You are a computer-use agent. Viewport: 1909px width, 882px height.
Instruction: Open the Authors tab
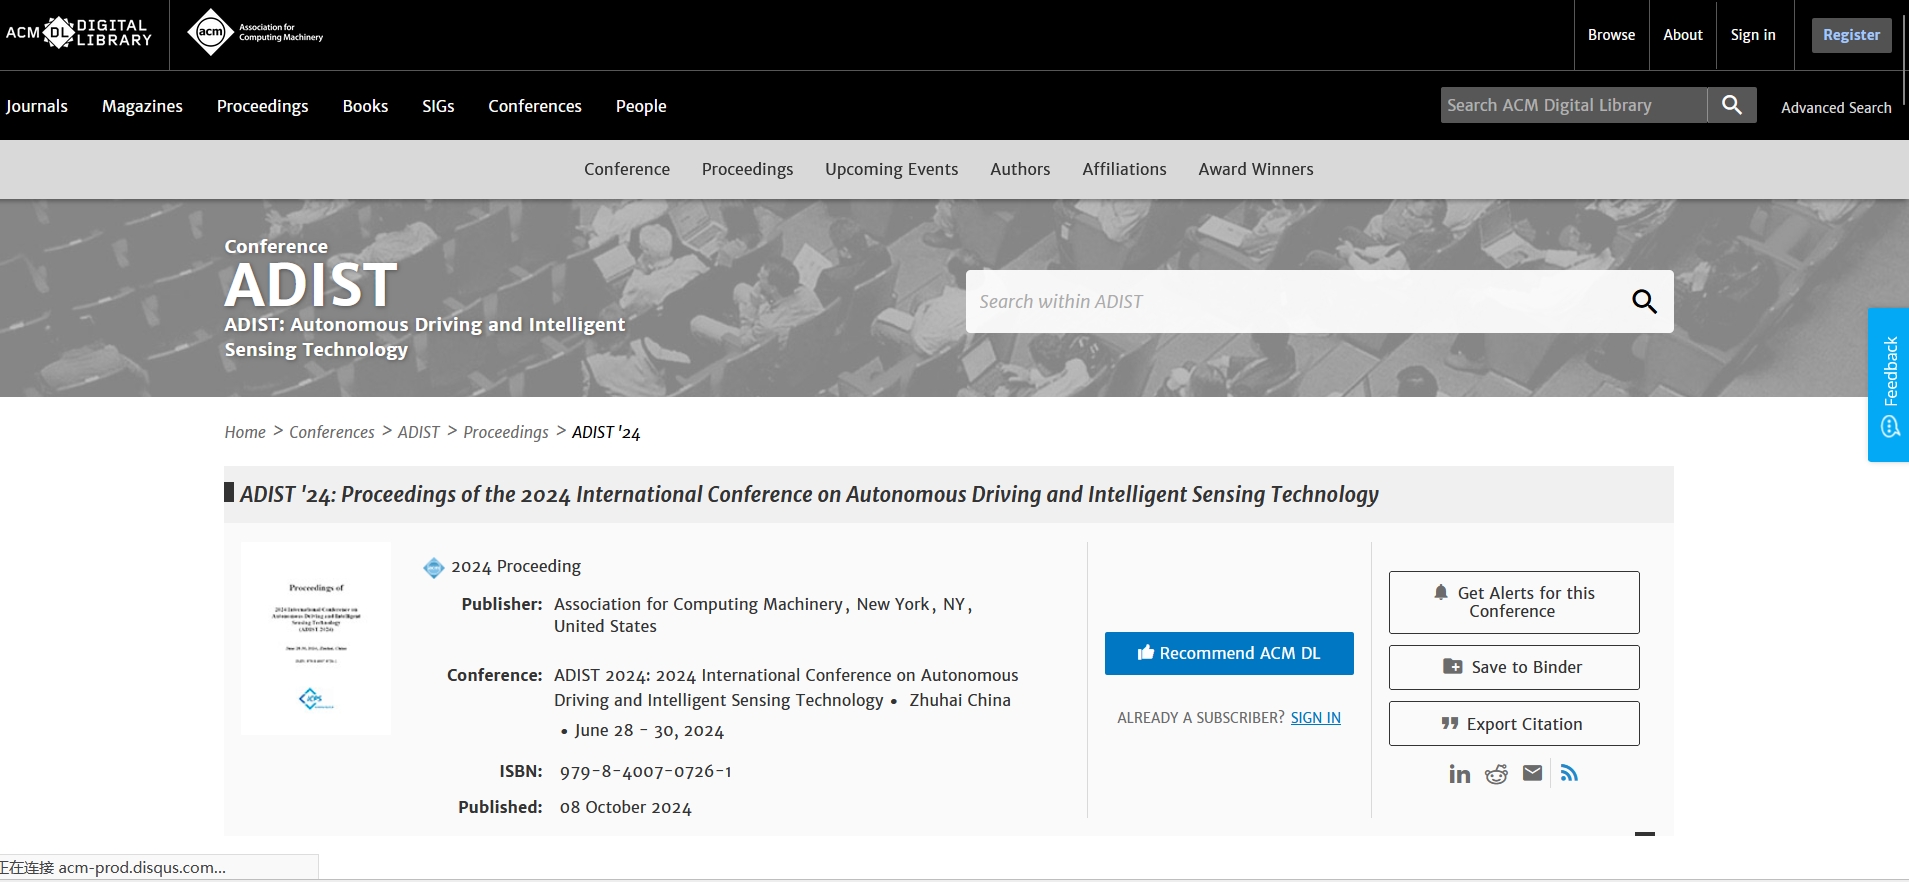1020,169
